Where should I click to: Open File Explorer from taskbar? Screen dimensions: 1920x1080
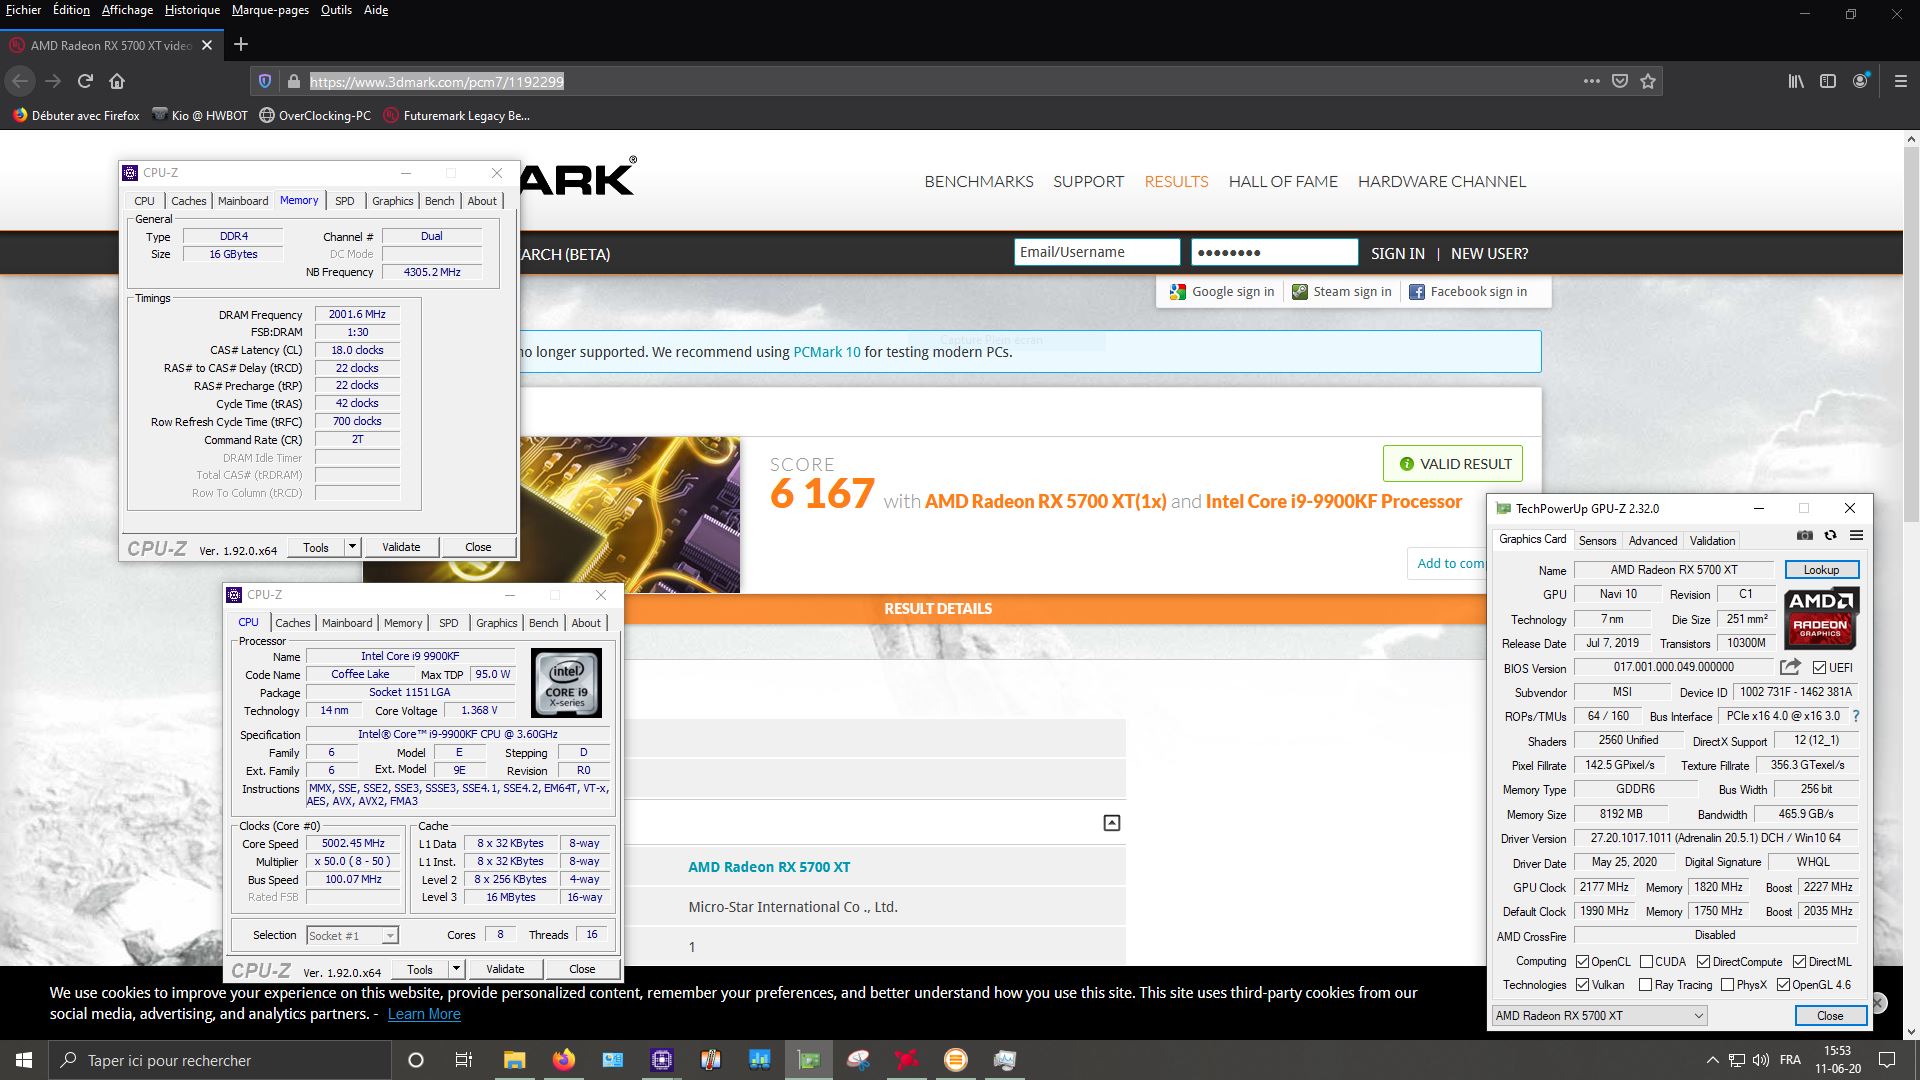coord(514,1060)
